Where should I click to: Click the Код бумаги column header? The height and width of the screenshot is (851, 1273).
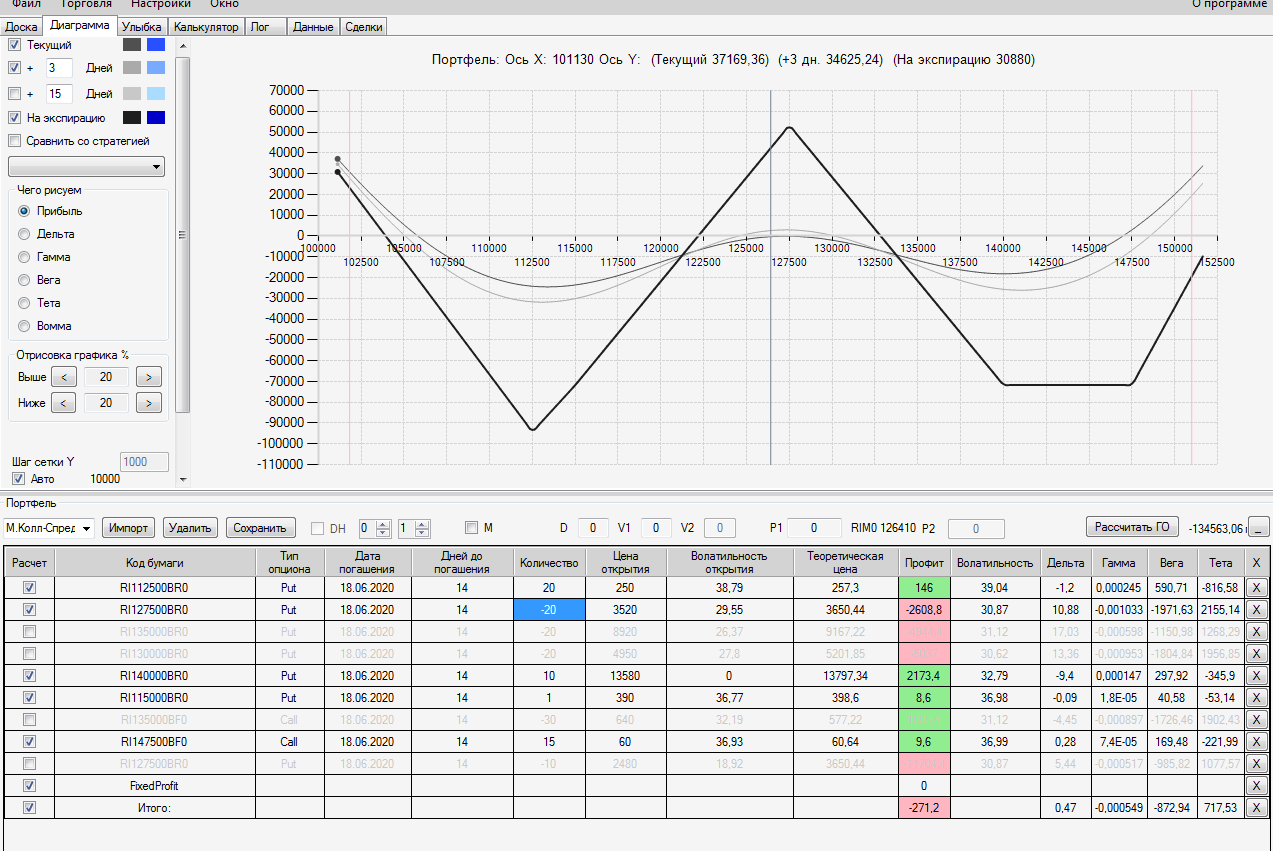pos(155,563)
